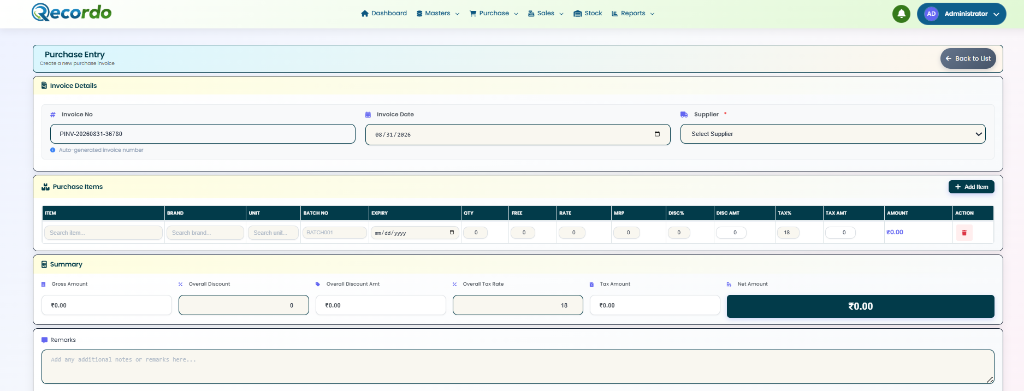Click the Back to List button
The width and height of the screenshot is (1024, 391).
pyautogui.click(x=968, y=58)
